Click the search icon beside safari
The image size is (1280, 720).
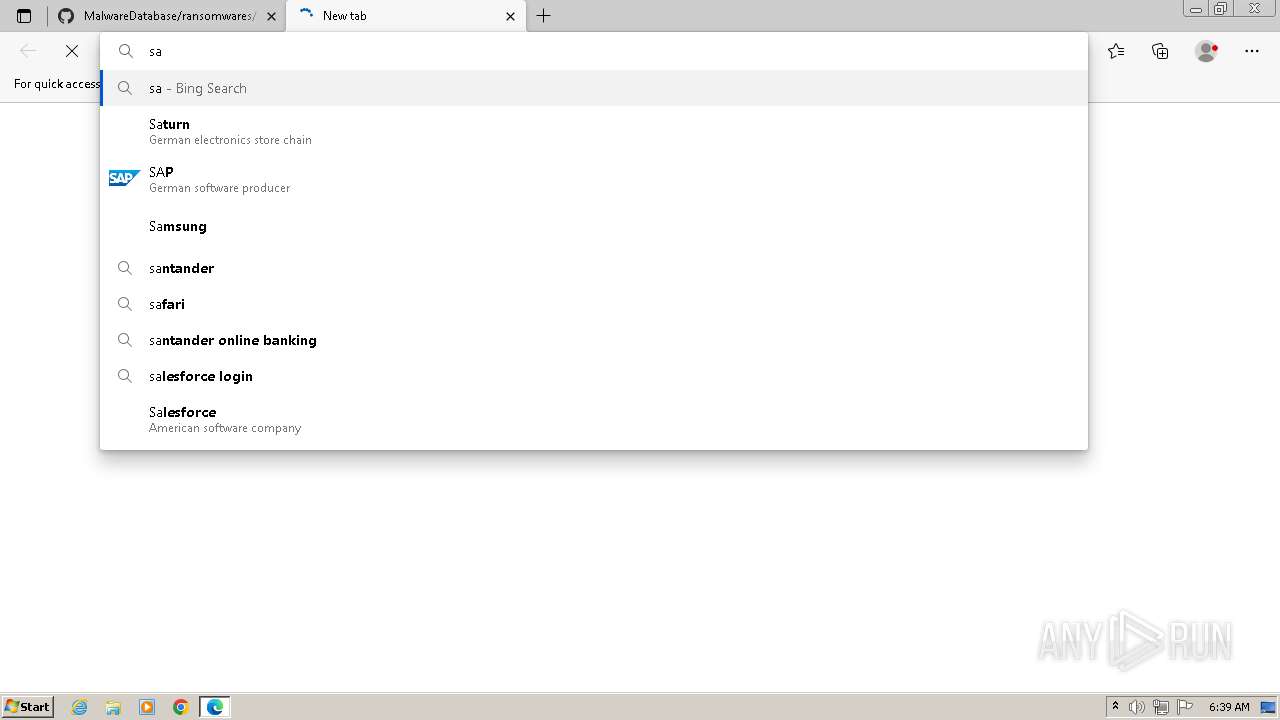click(125, 304)
